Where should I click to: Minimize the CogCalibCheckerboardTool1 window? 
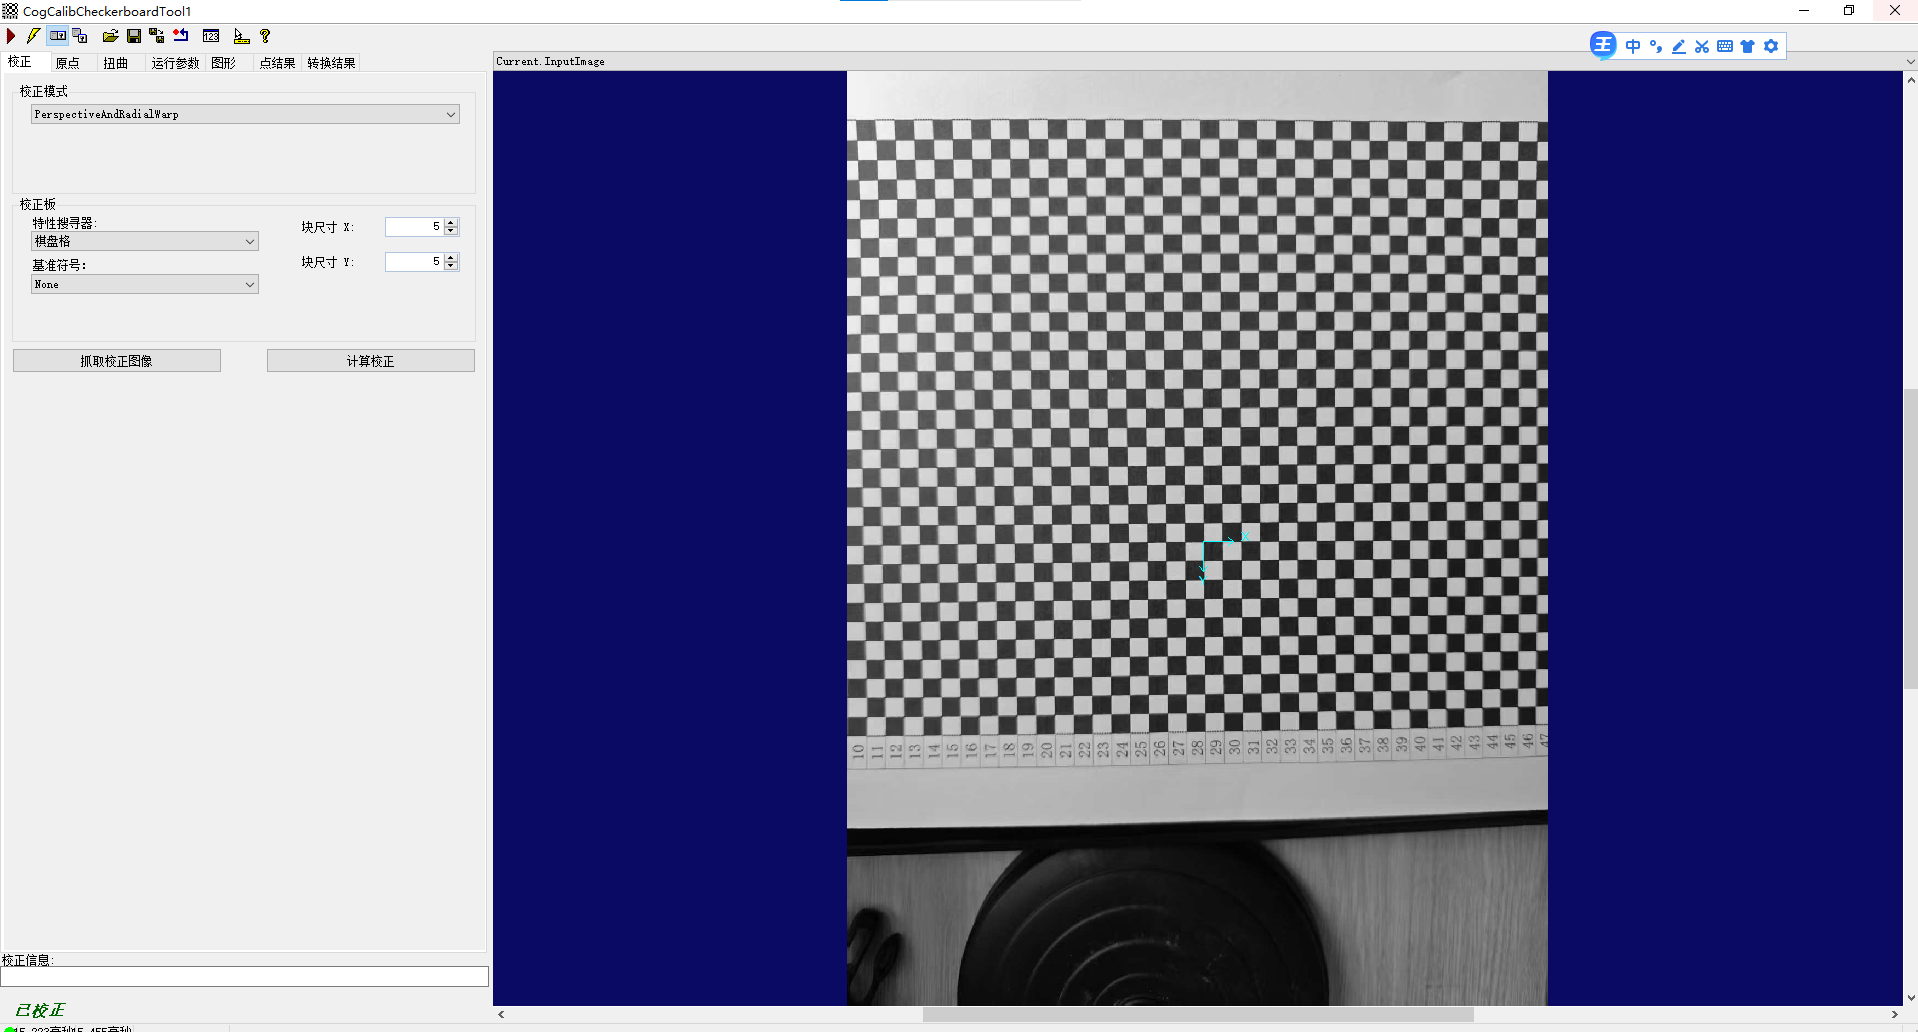click(1804, 11)
